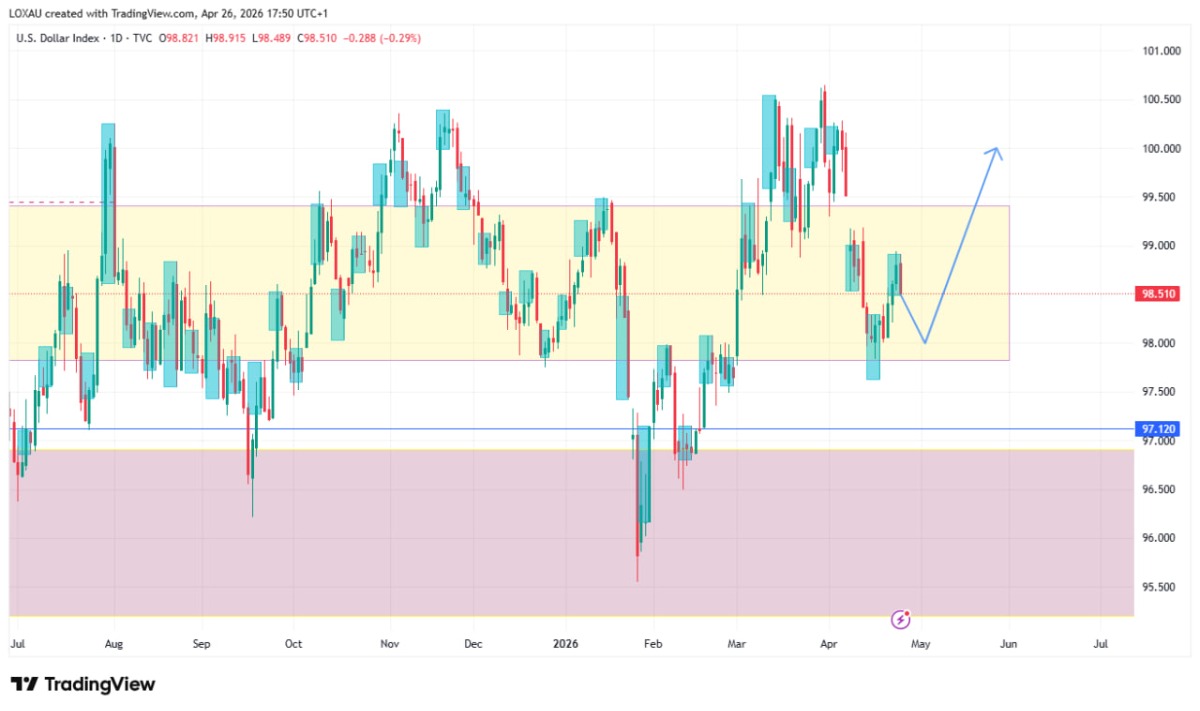
Task: Select the pink demand zone rectangle
Action: pyautogui.click(x=570, y=533)
